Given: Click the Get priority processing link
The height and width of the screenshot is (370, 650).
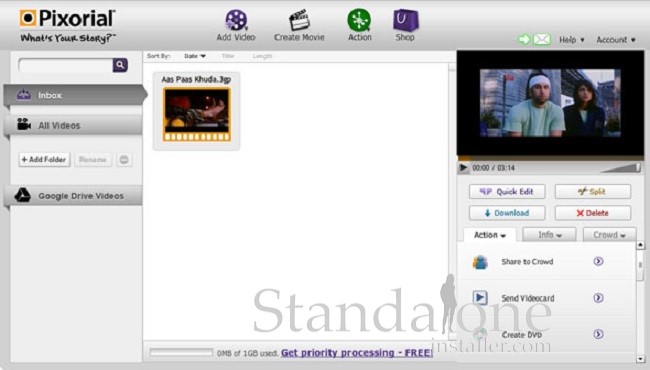Looking at the screenshot, I should 357,353.
